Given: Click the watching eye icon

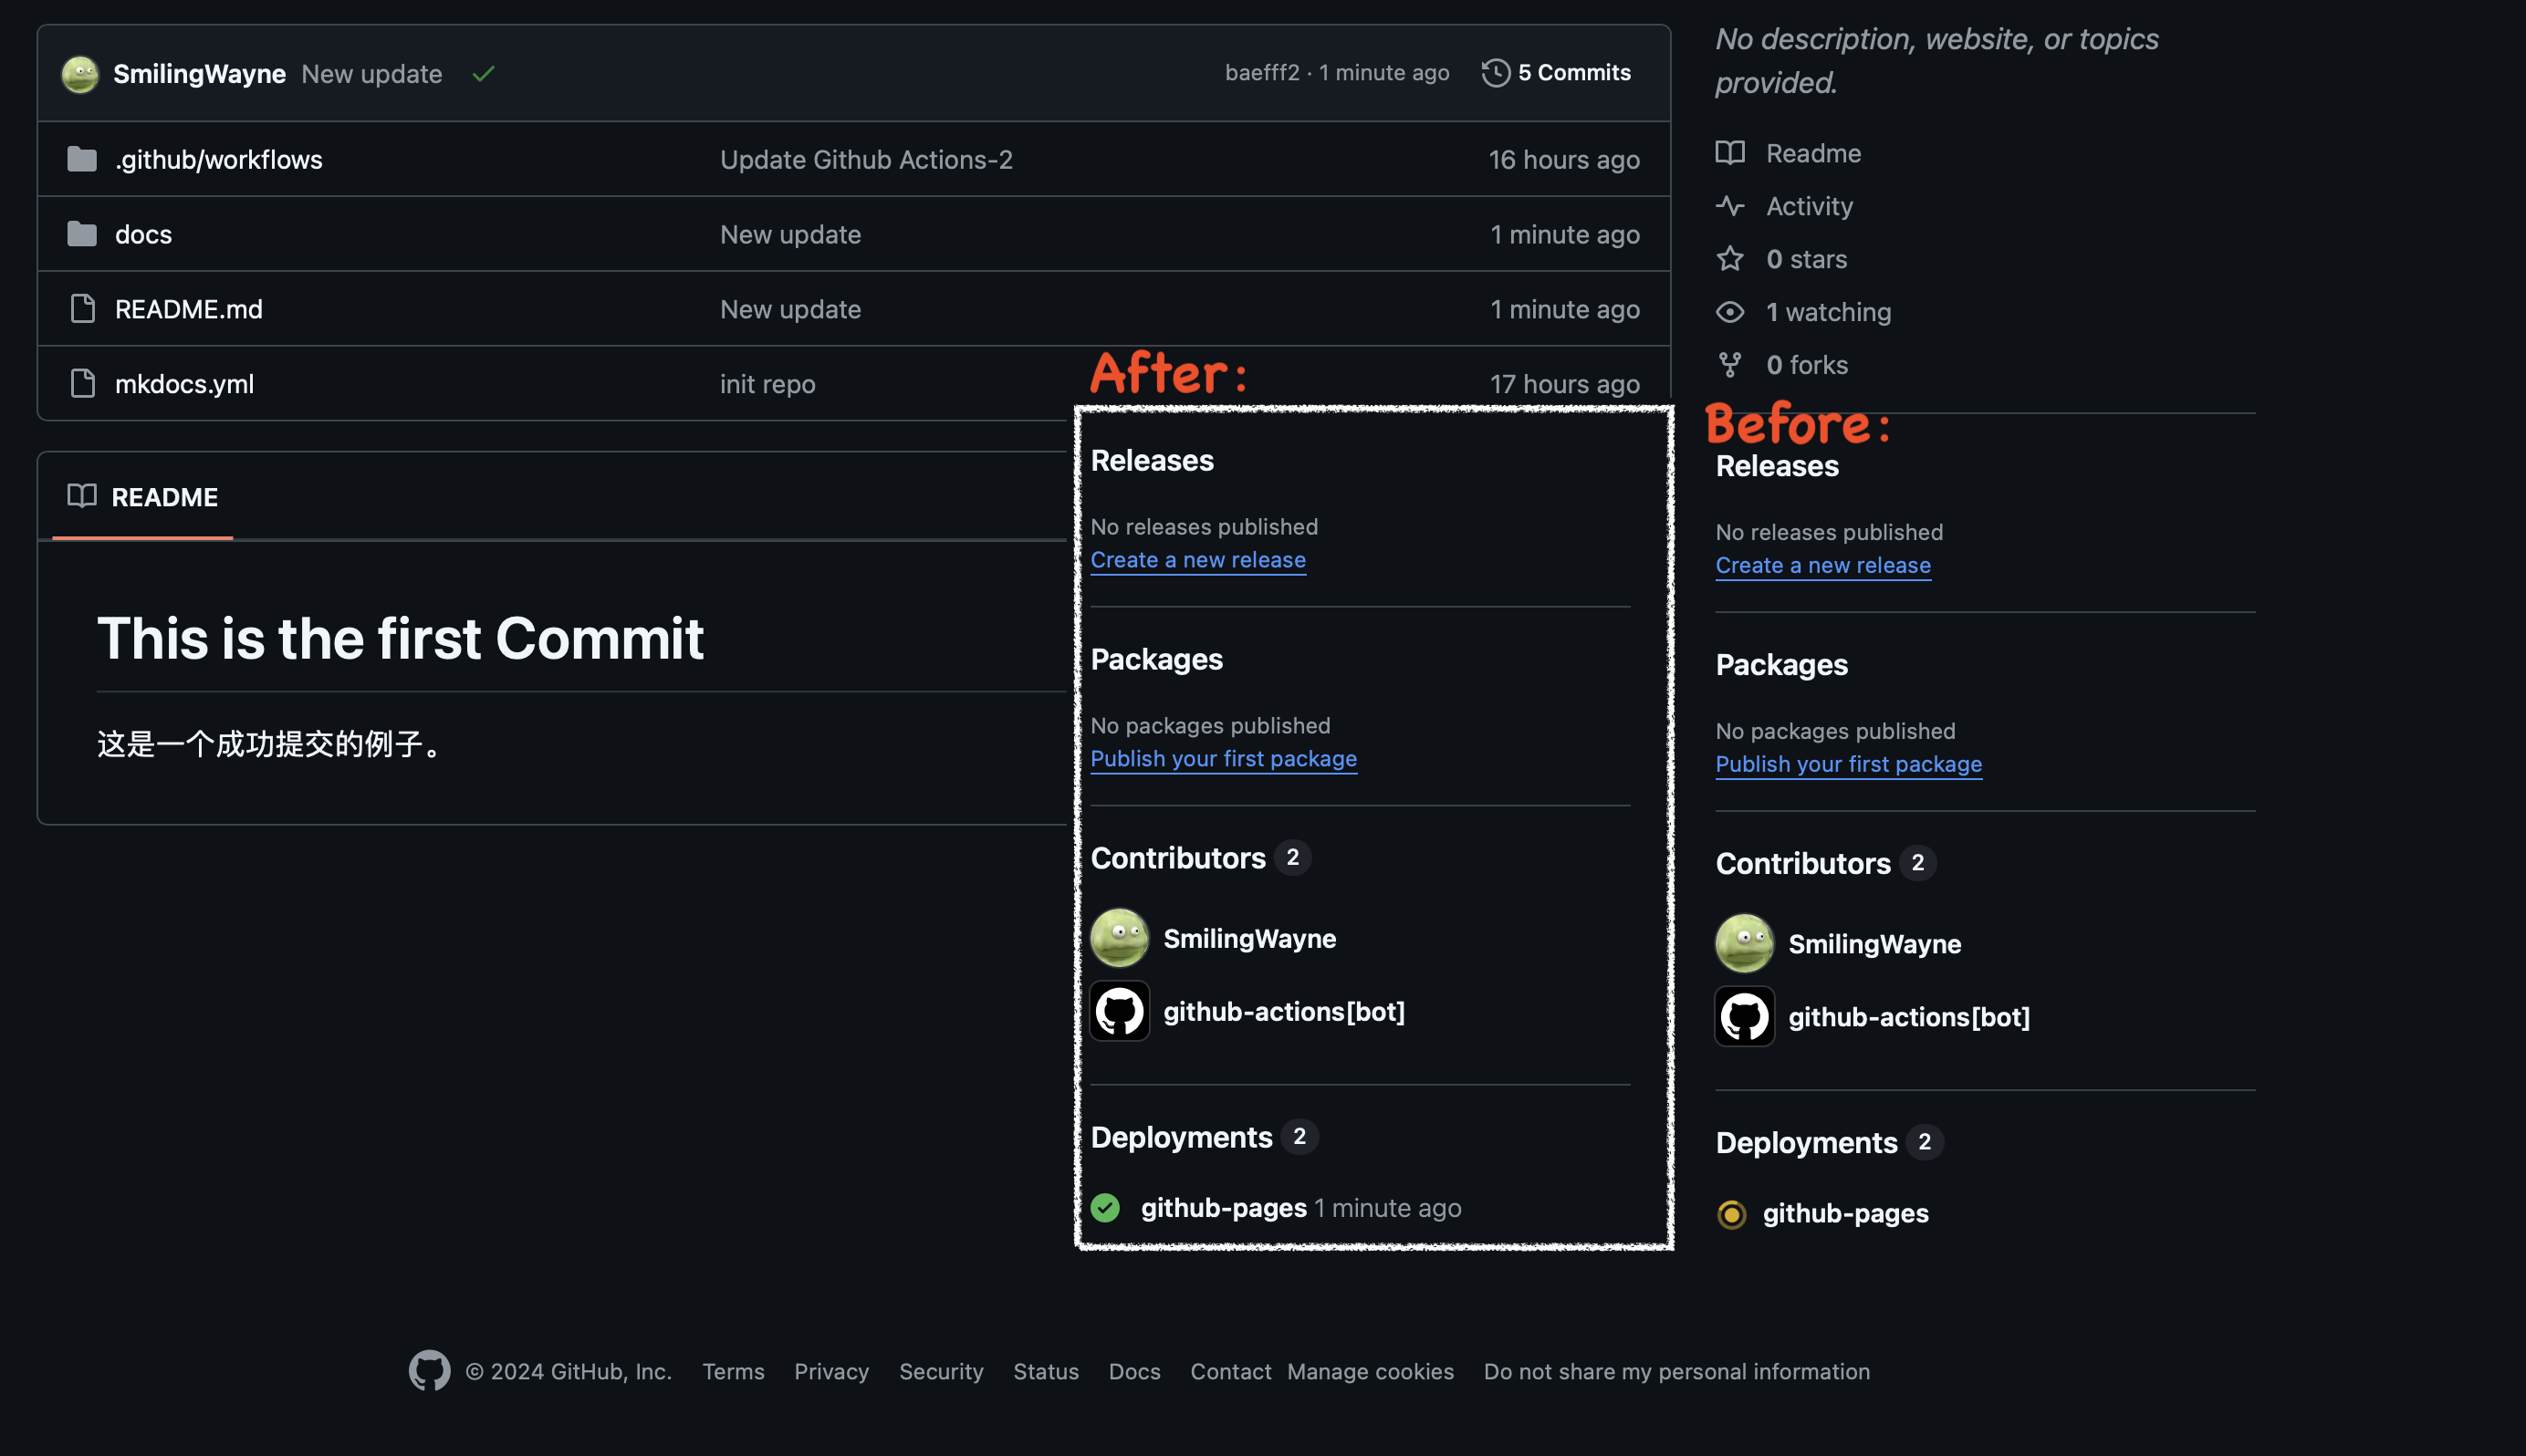Looking at the screenshot, I should click(1730, 312).
